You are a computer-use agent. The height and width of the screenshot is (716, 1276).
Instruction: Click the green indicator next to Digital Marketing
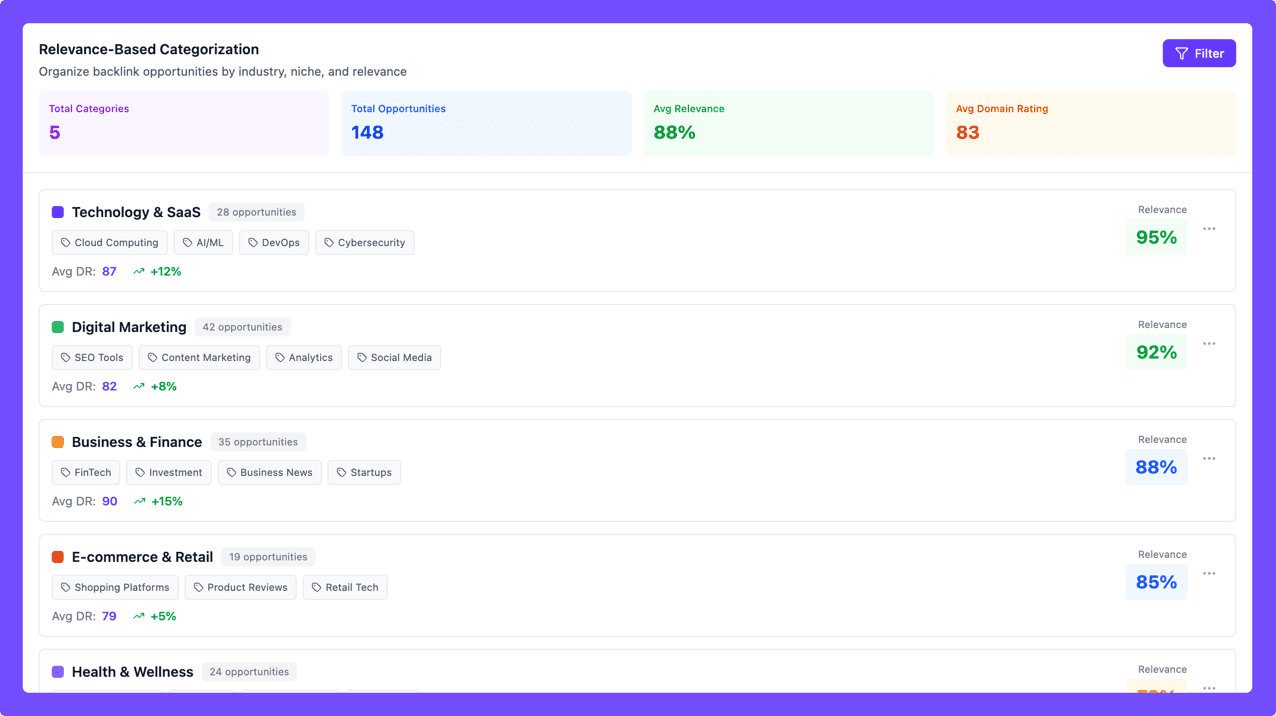pyautogui.click(x=57, y=327)
